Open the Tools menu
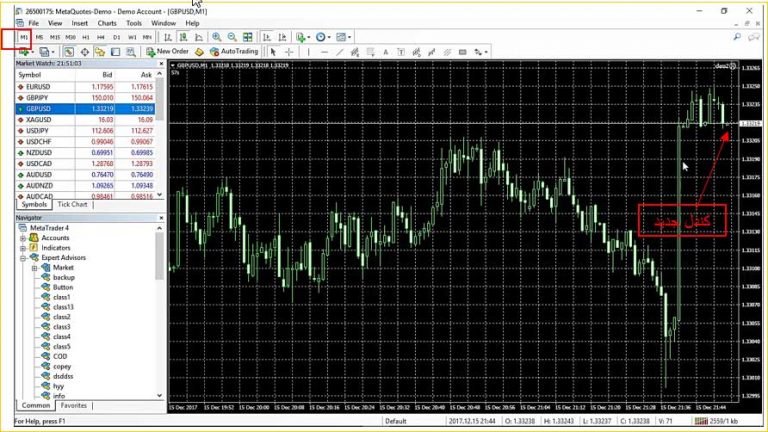The width and height of the screenshot is (768, 432). pyautogui.click(x=134, y=23)
